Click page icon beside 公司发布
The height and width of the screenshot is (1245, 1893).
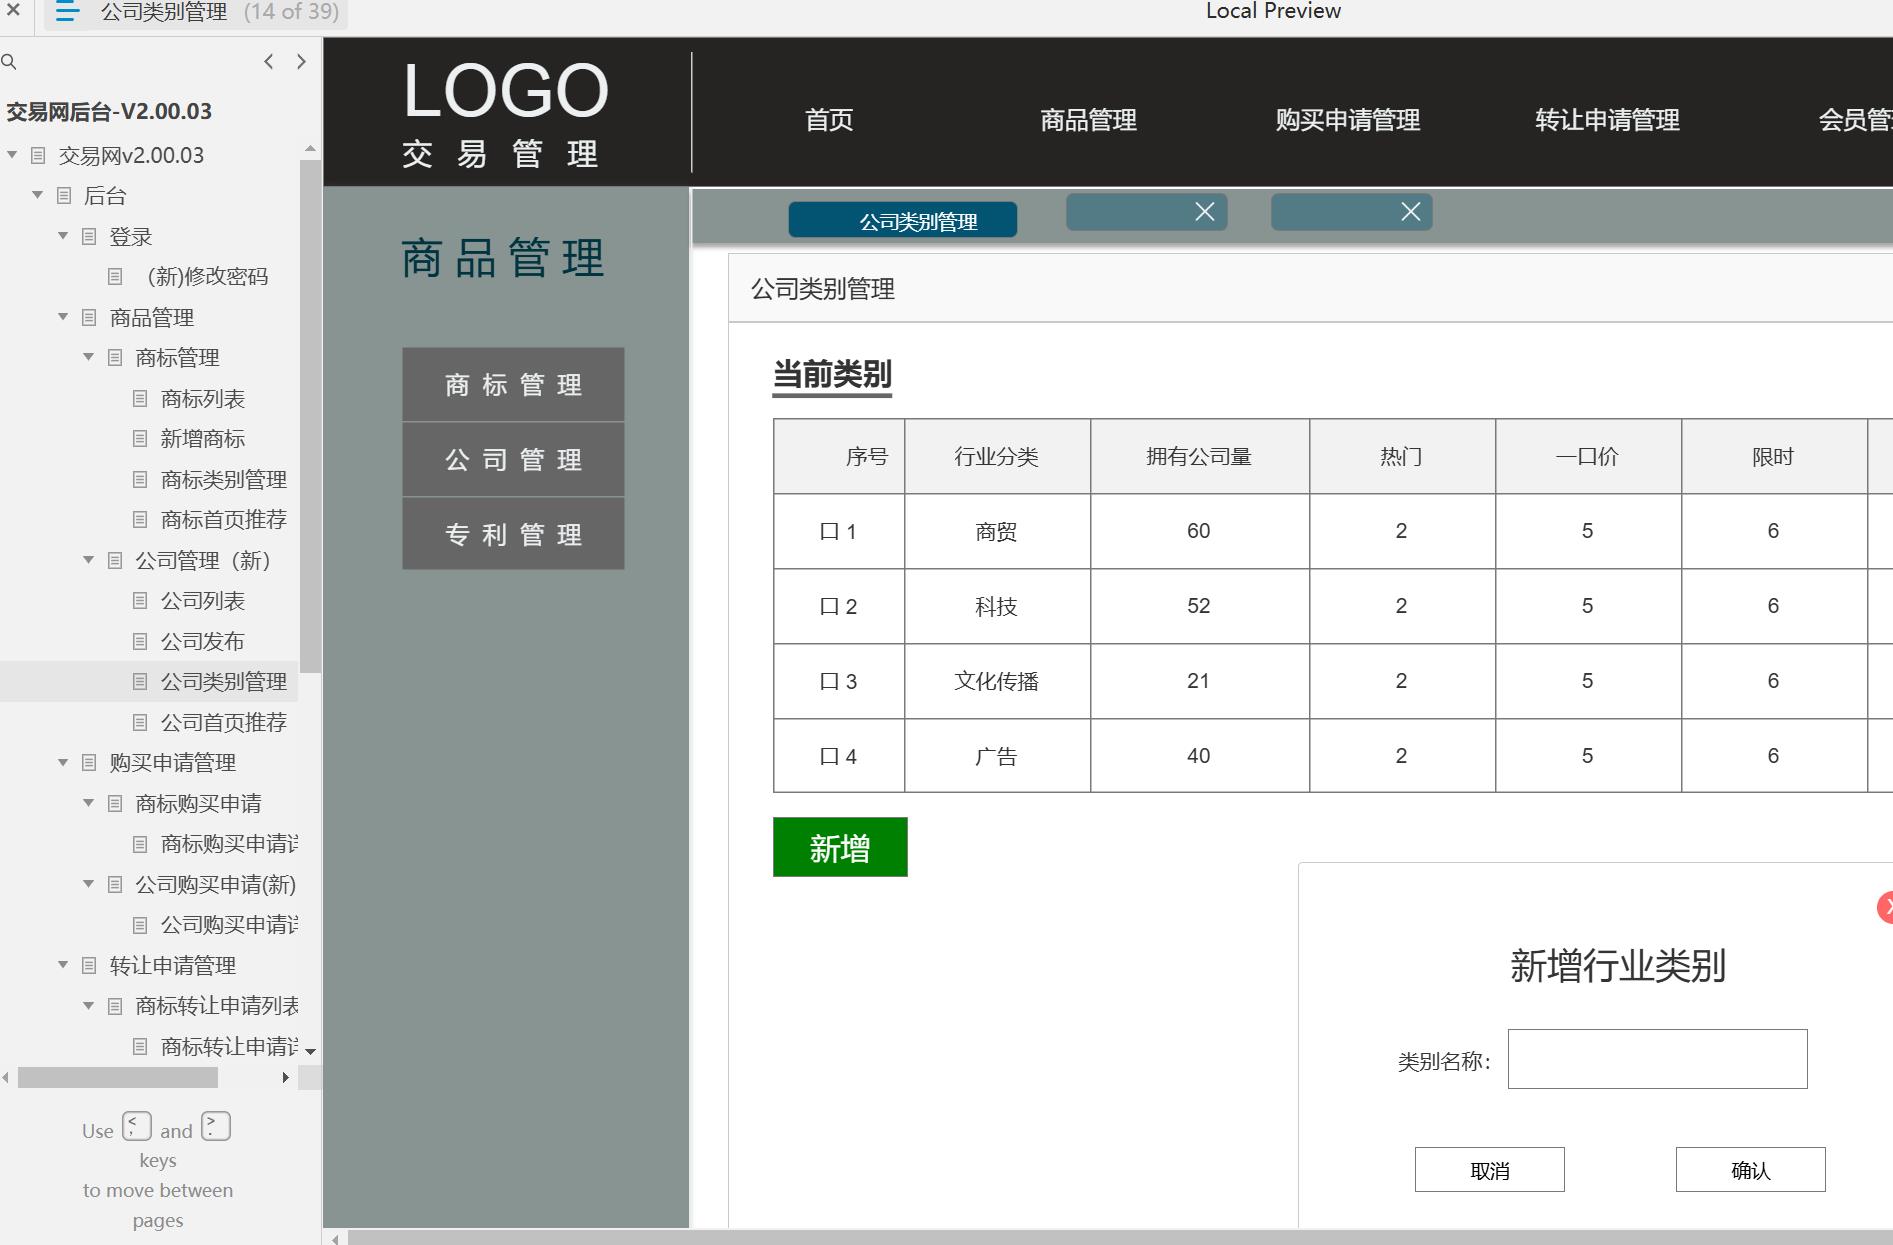[140, 642]
